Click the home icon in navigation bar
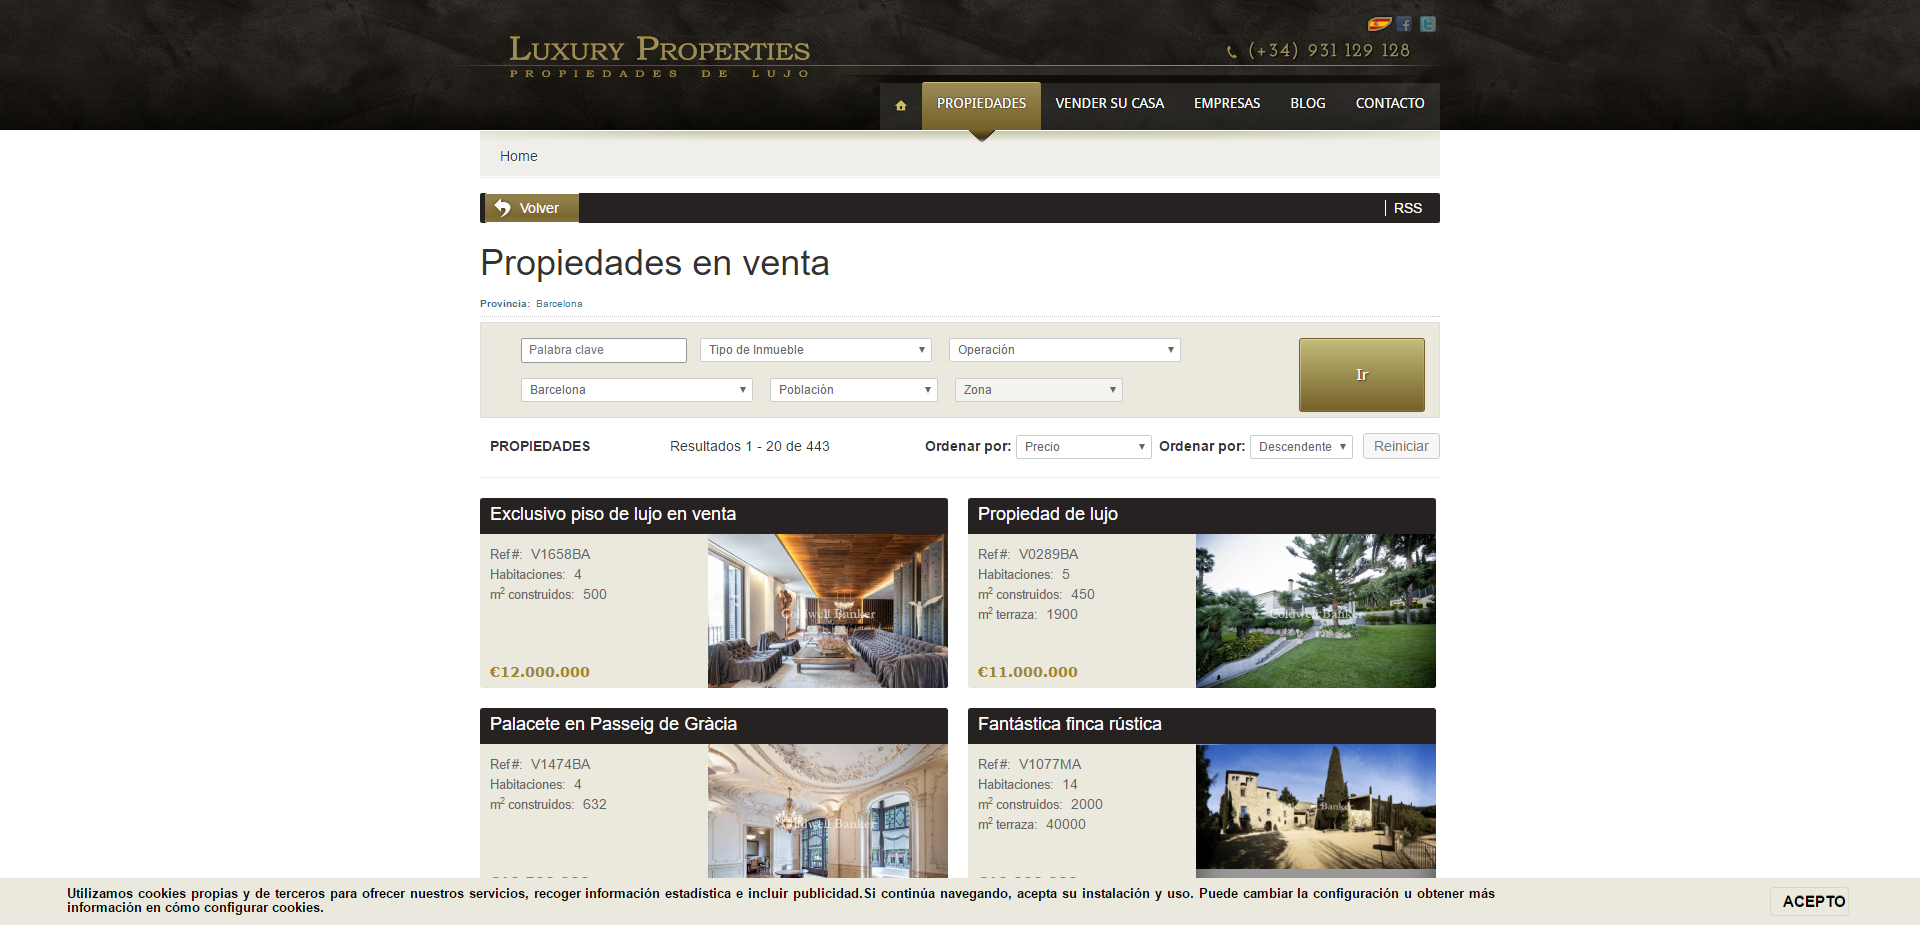This screenshot has height=925, width=1920. (x=901, y=105)
